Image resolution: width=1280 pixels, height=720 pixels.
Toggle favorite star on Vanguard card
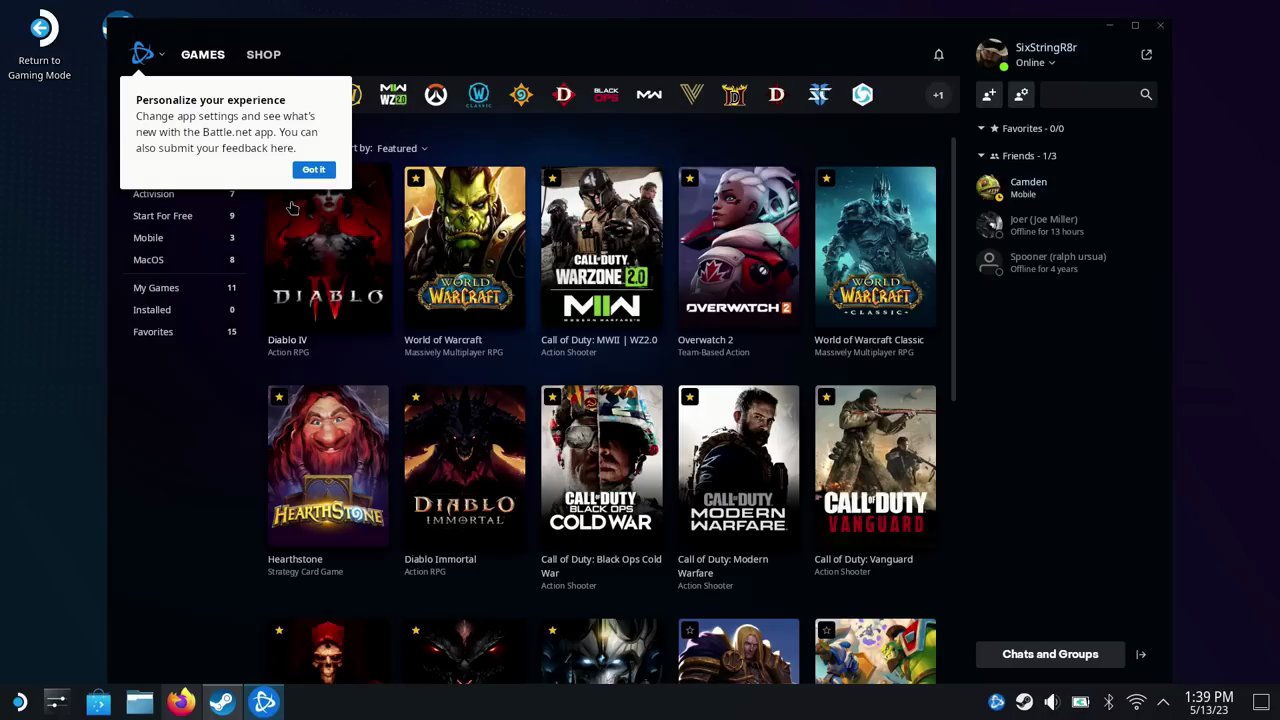[x=826, y=397]
